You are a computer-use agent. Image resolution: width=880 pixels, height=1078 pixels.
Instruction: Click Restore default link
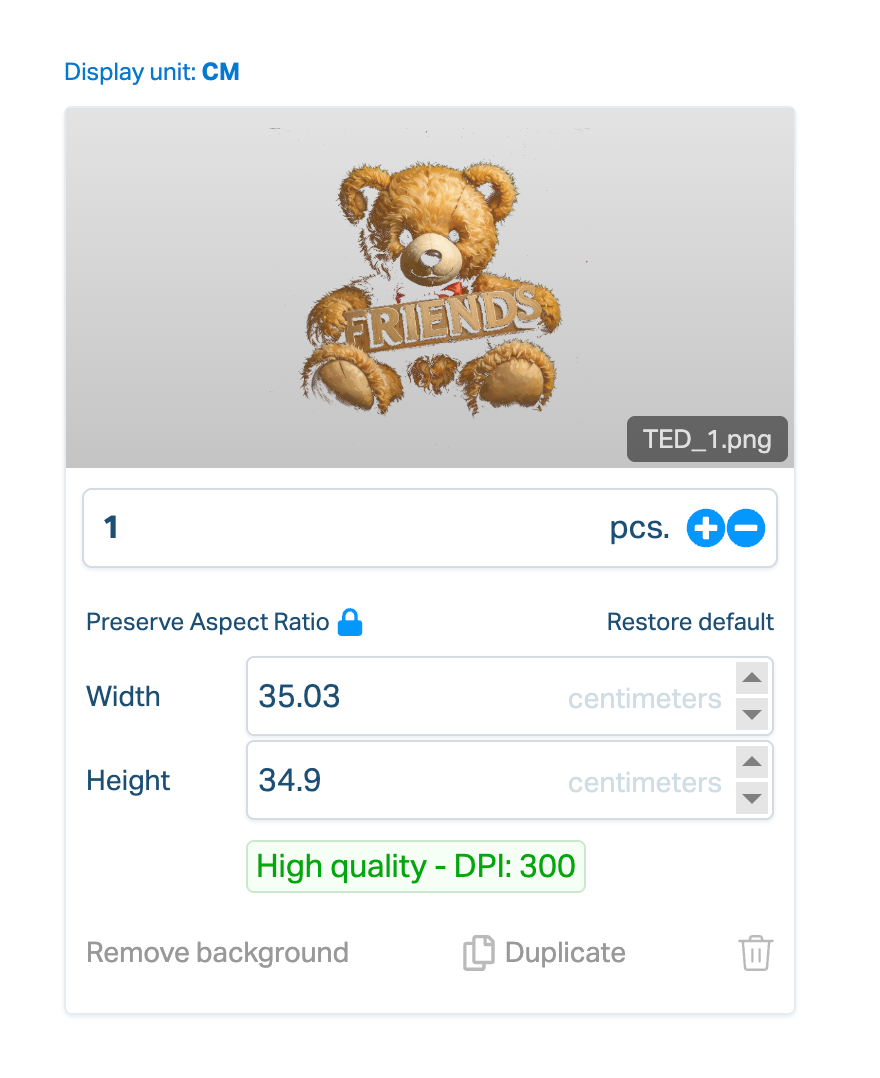pyautogui.click(x=690, y=622)
